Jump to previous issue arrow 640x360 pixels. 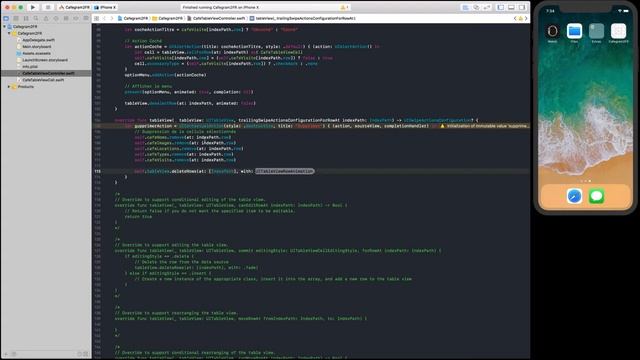[515, 18]
